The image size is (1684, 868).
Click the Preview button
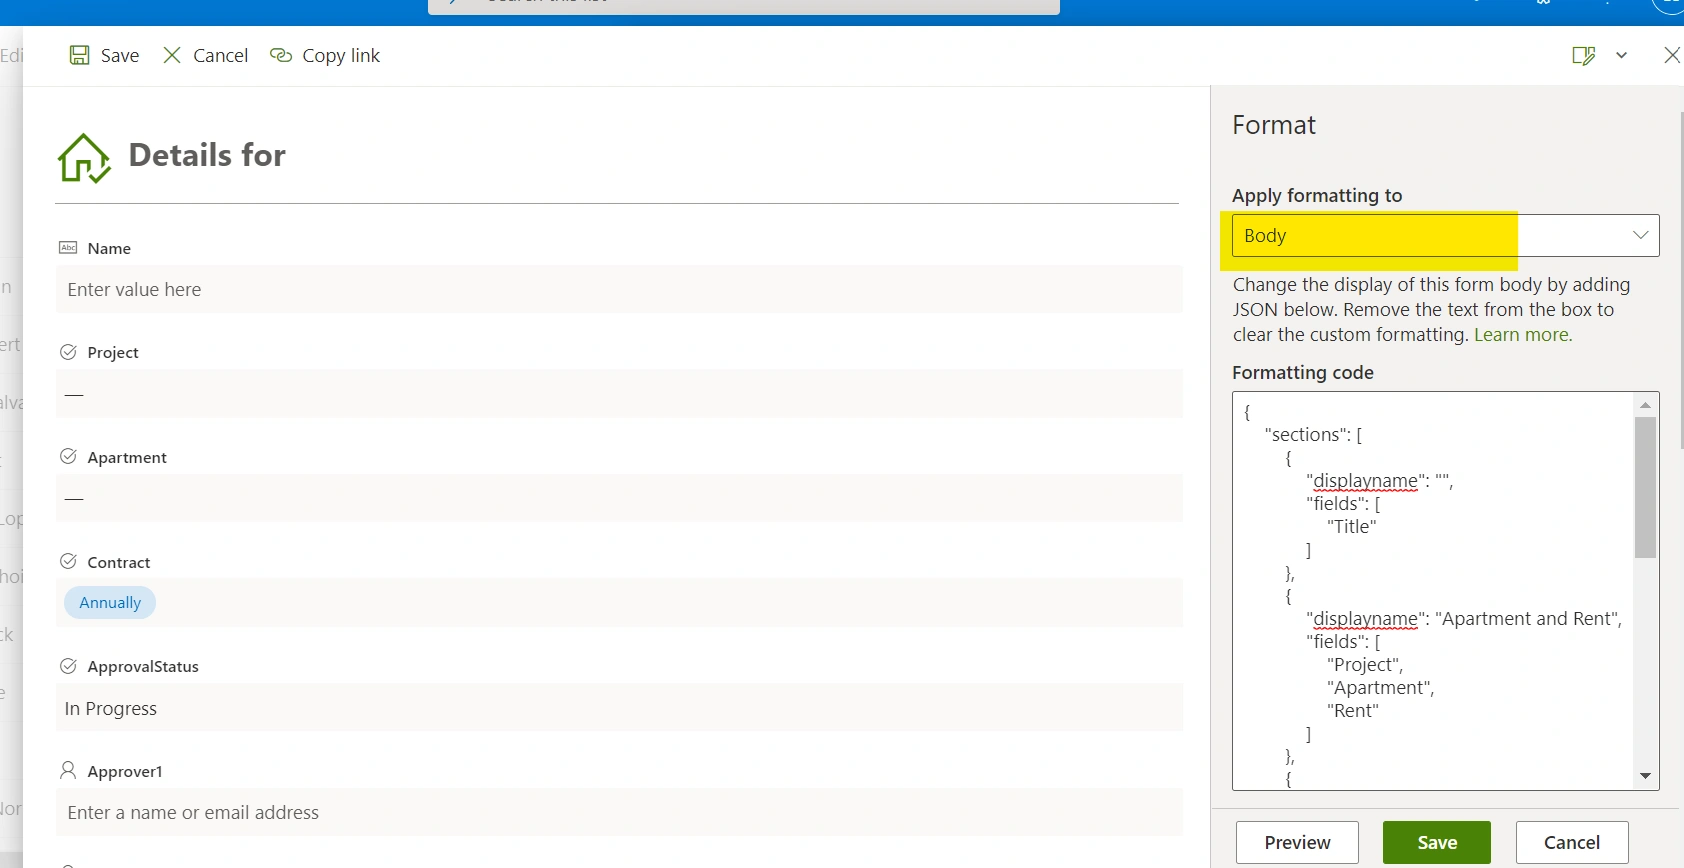(1297, 843)
